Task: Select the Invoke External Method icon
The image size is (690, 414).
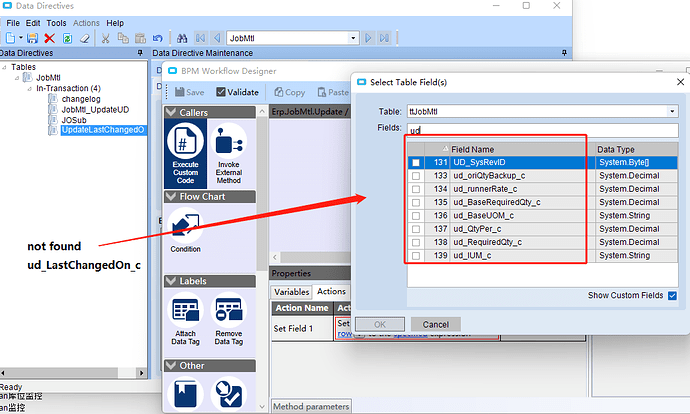Action: pos(228,154)
